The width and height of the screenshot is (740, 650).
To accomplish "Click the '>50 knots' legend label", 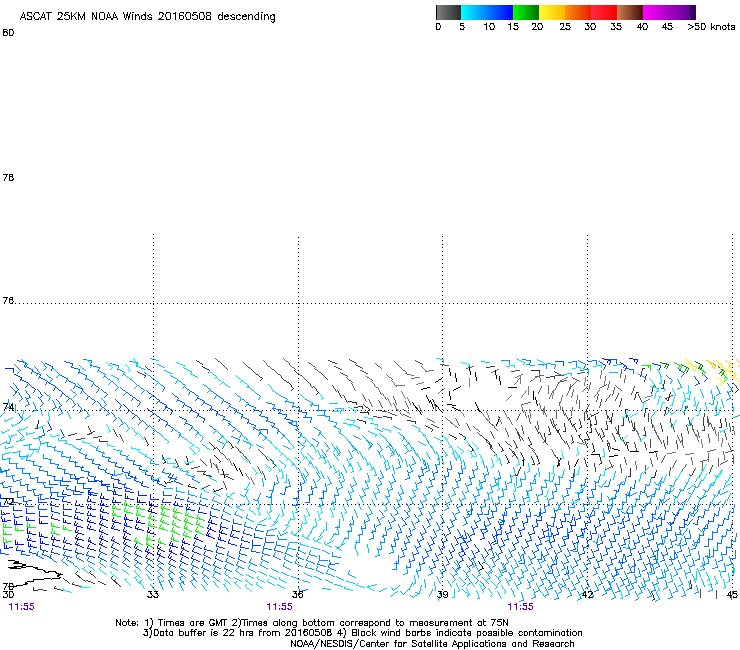I will [x=711, y=27].
